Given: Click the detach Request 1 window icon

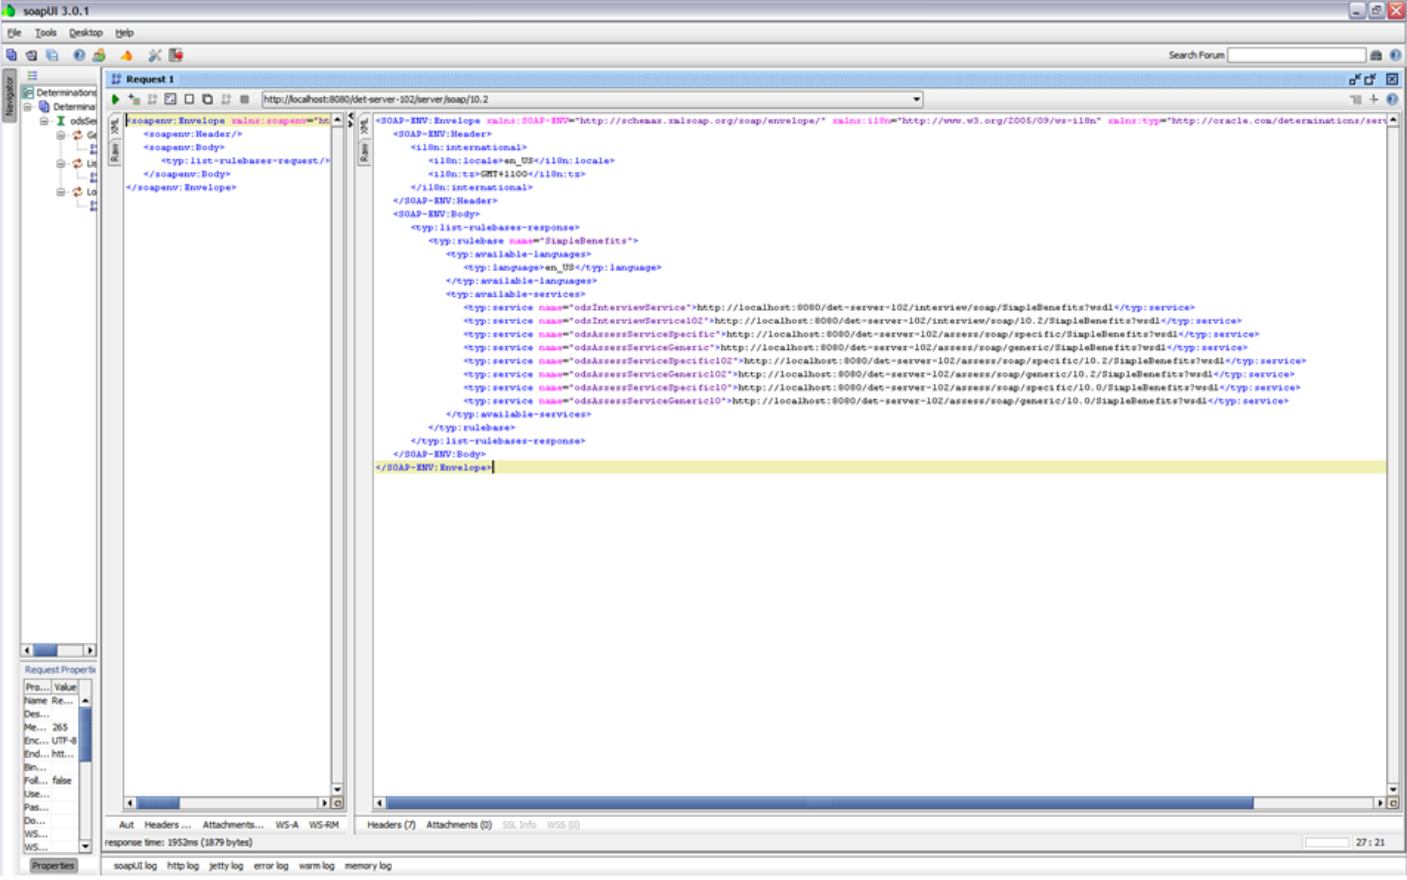Looking at the screenshot, I should (x=1355, y=79).
